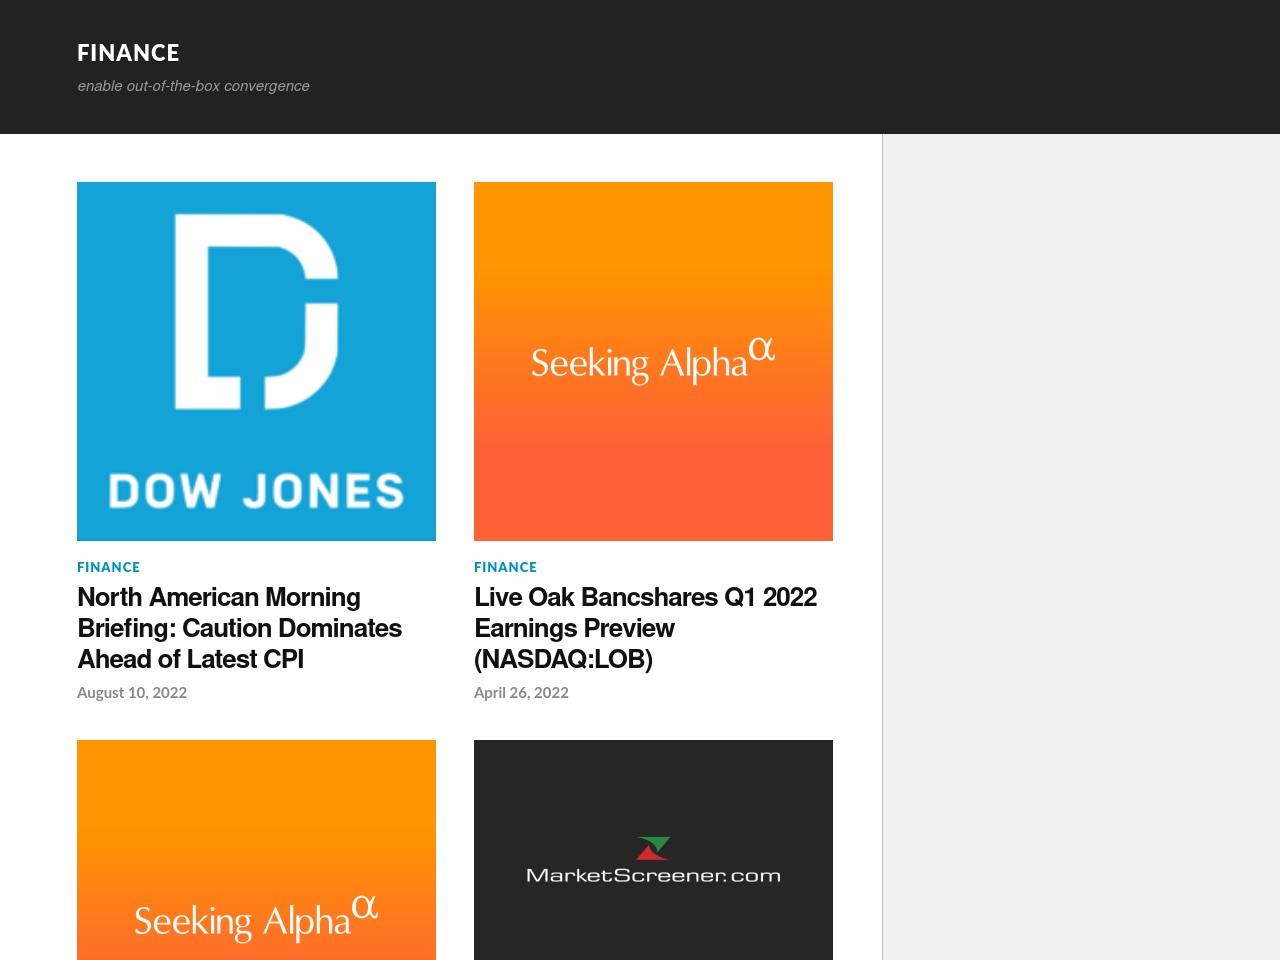Open the Dow Jones article thumbnail
This screenshot has width=1280, height=960.
[x=256, y=361]
